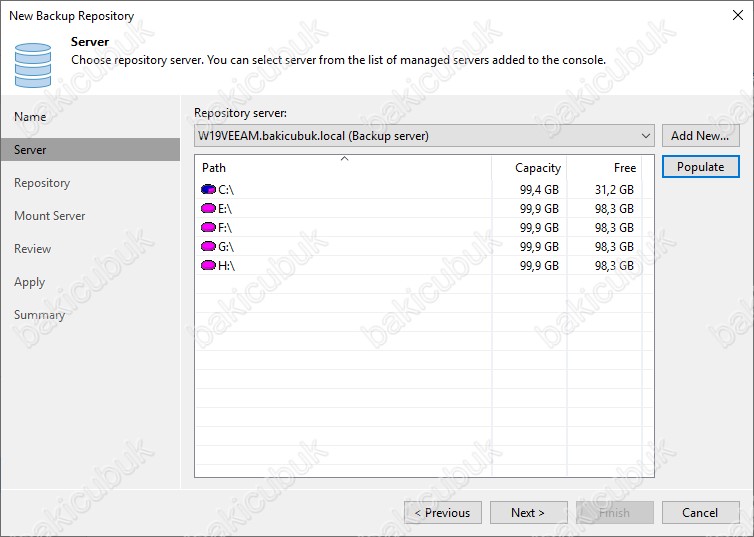Screen dimensions: 754x537
Task: Click the H:\ drive icon
Action: [x=208, y=265]
